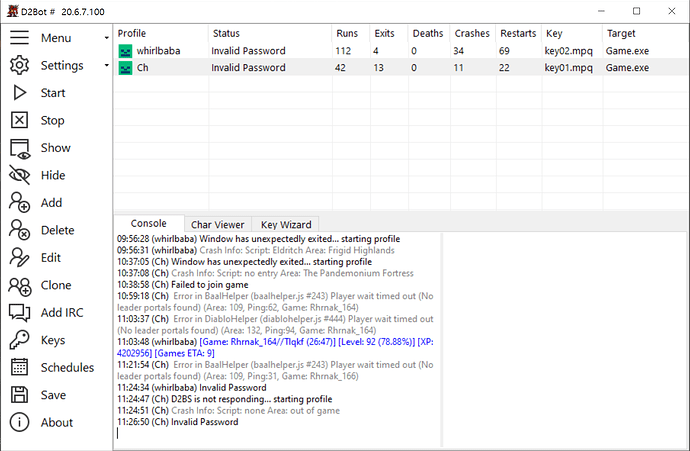Click the 11:03:37 DiabloHelper error line

[275, 325]
